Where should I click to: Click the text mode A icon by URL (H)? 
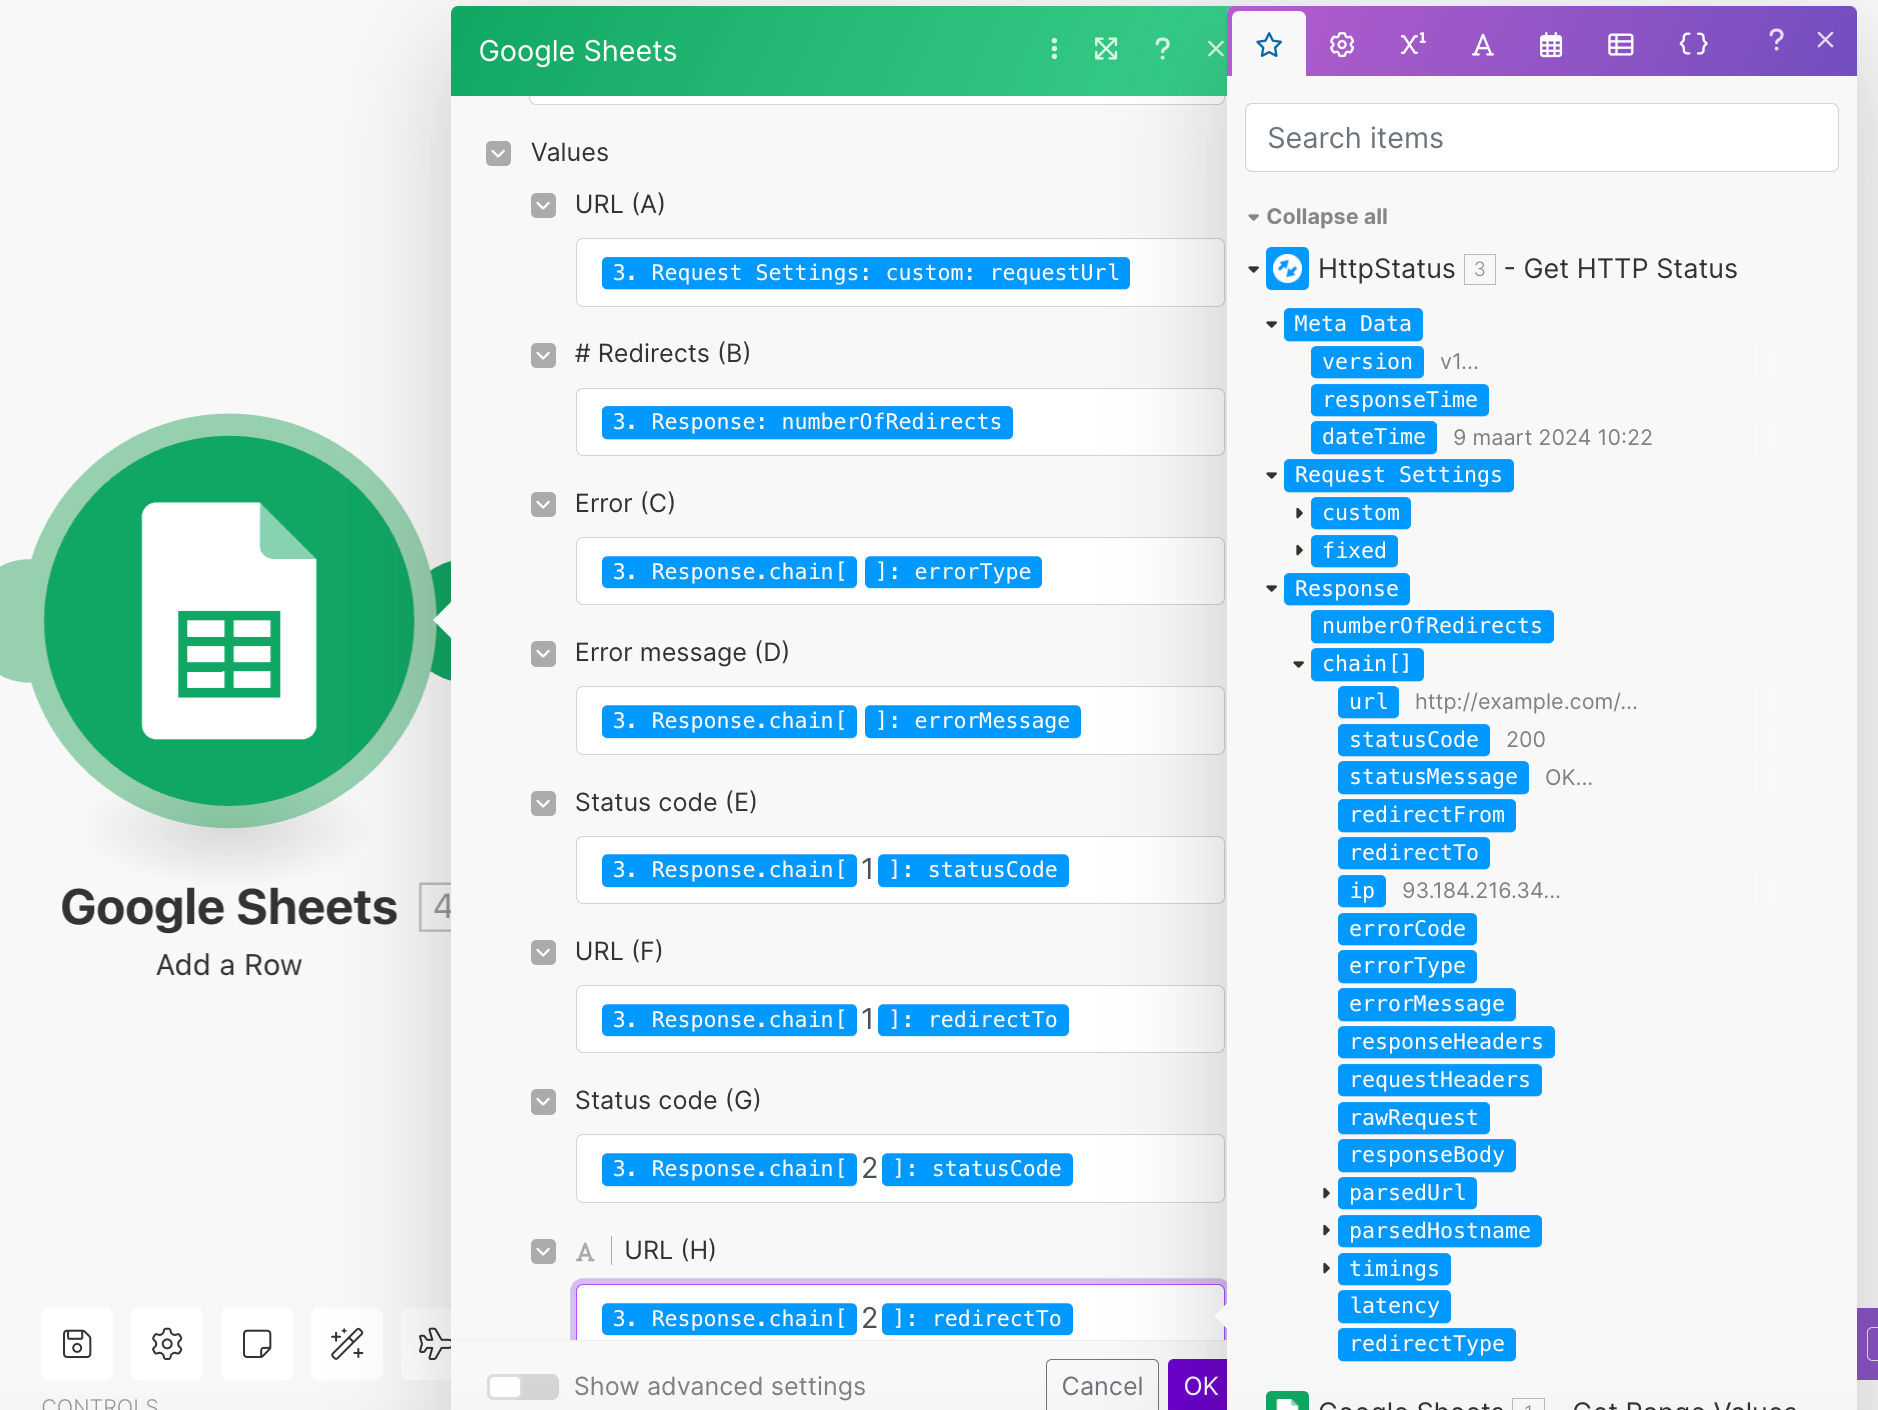click(585, 1251)
